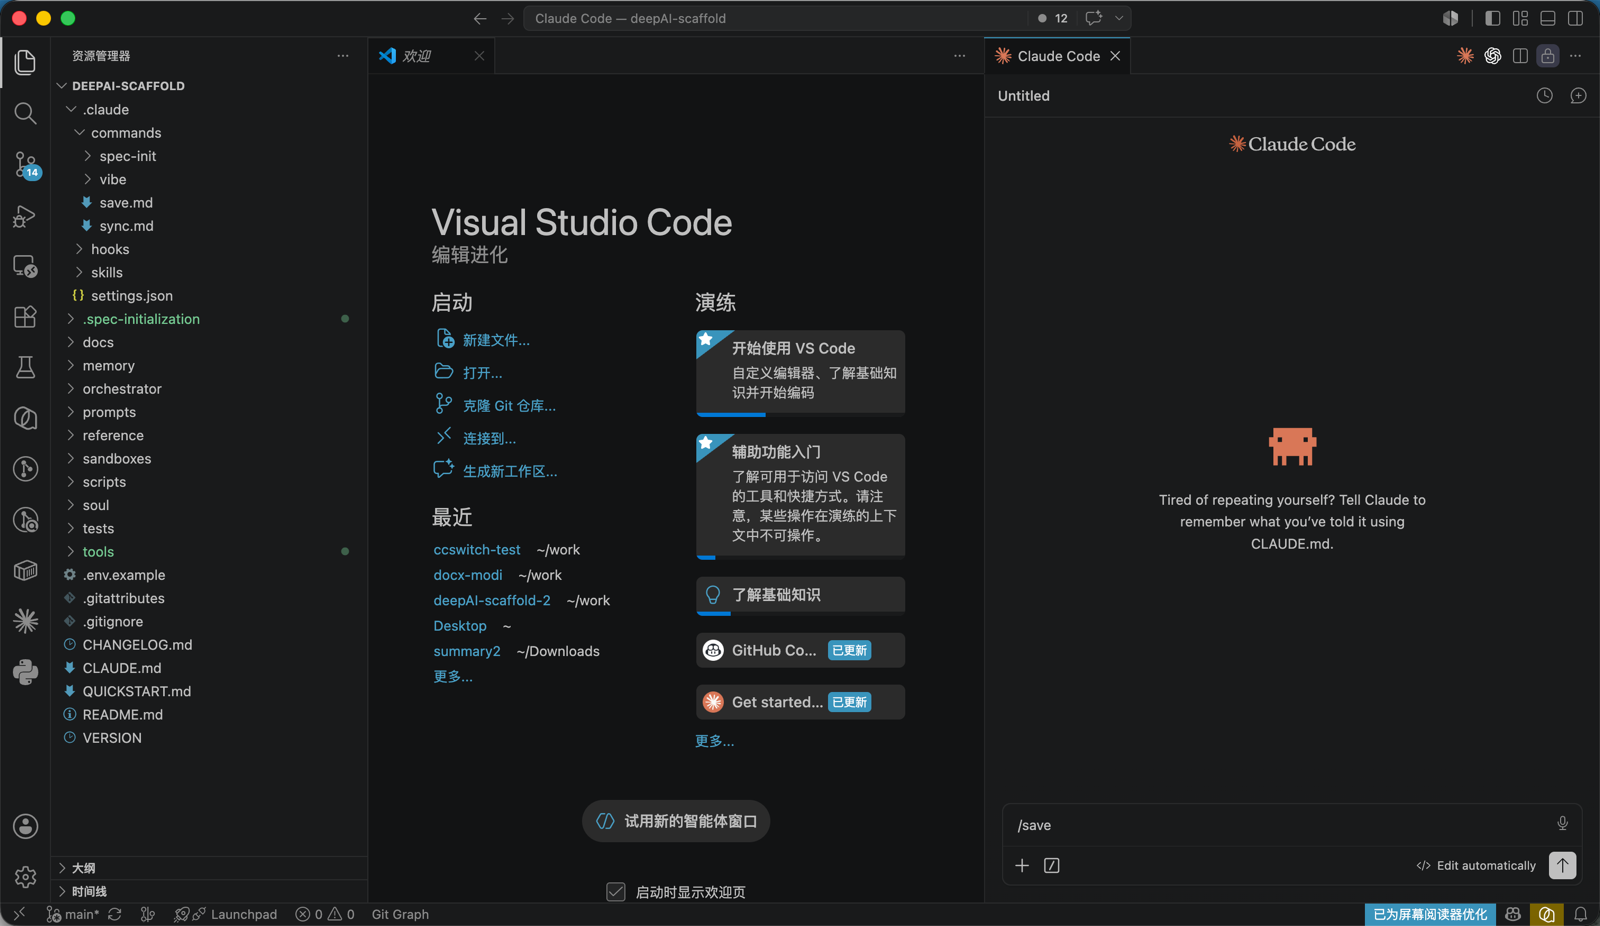Click 新建文件... link

point(496,340)
